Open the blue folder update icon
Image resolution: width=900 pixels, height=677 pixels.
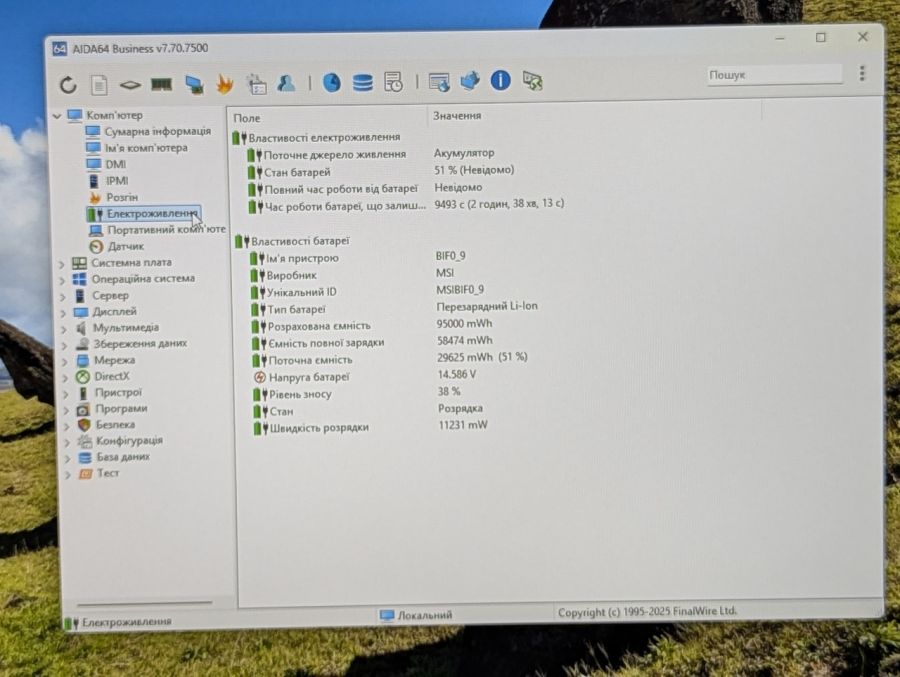point(470,81)
